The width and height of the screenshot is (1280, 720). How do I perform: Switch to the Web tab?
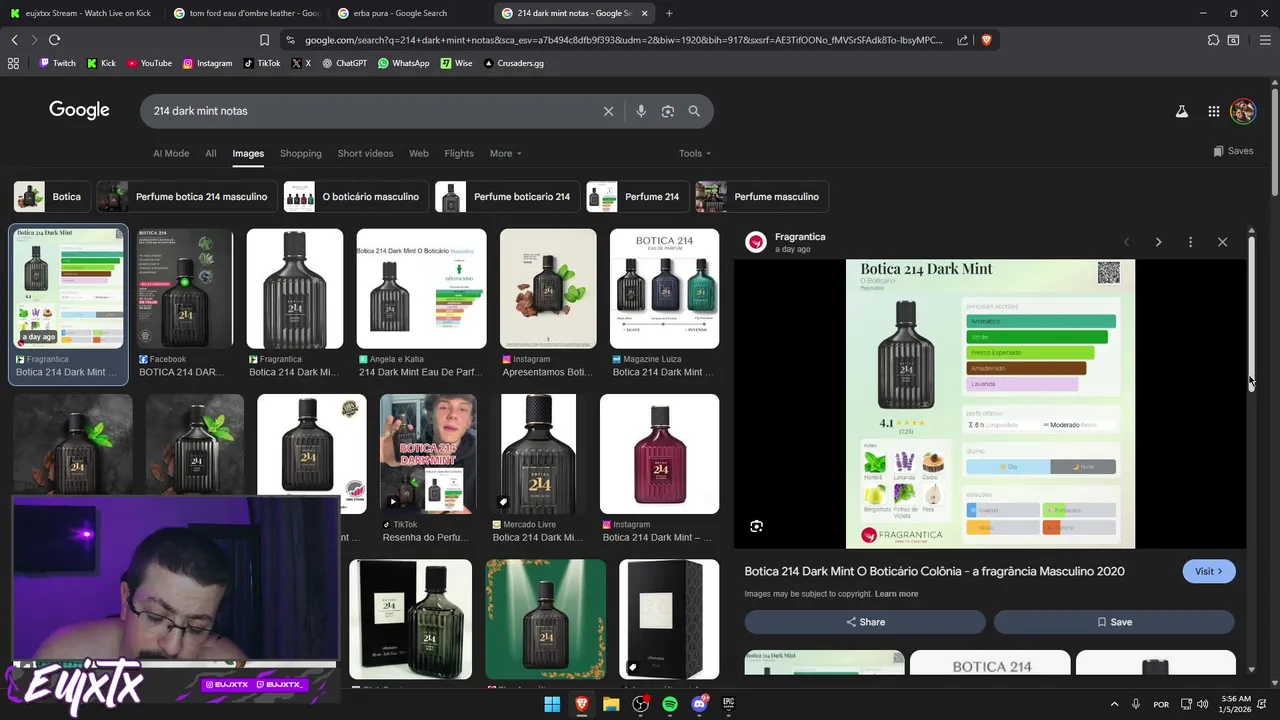point(419,153)
